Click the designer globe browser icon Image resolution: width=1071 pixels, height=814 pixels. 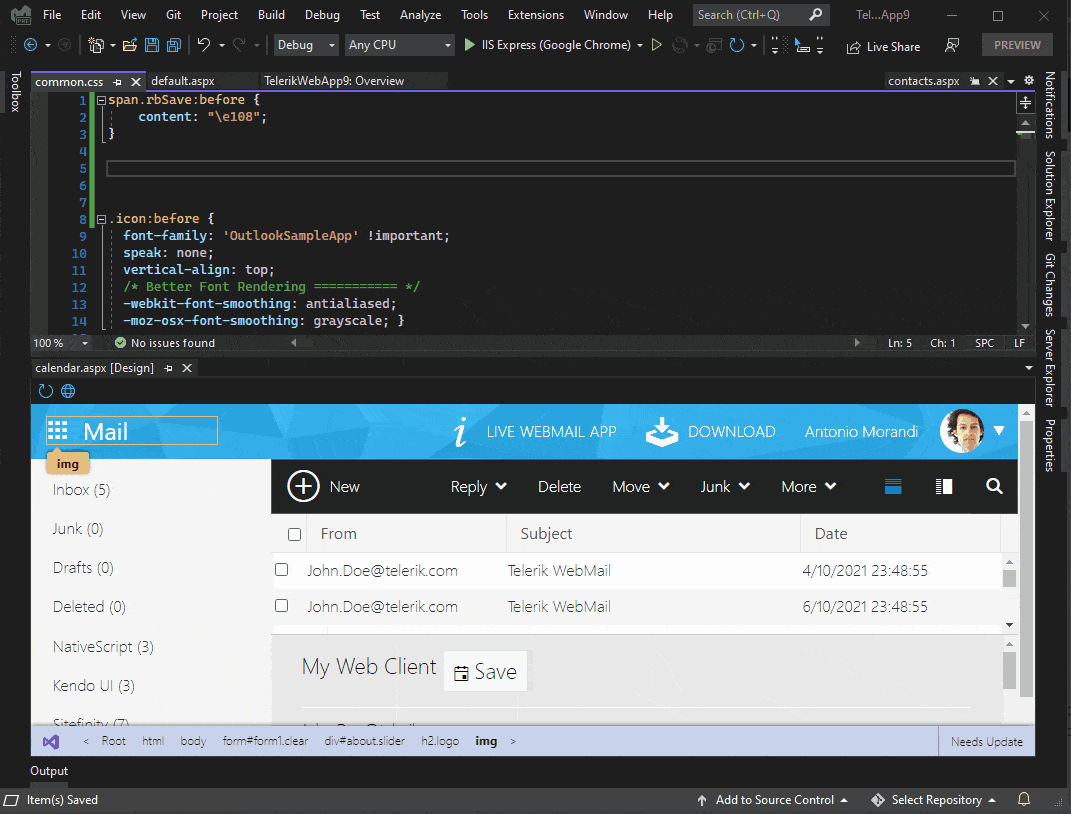pos(68,391)
